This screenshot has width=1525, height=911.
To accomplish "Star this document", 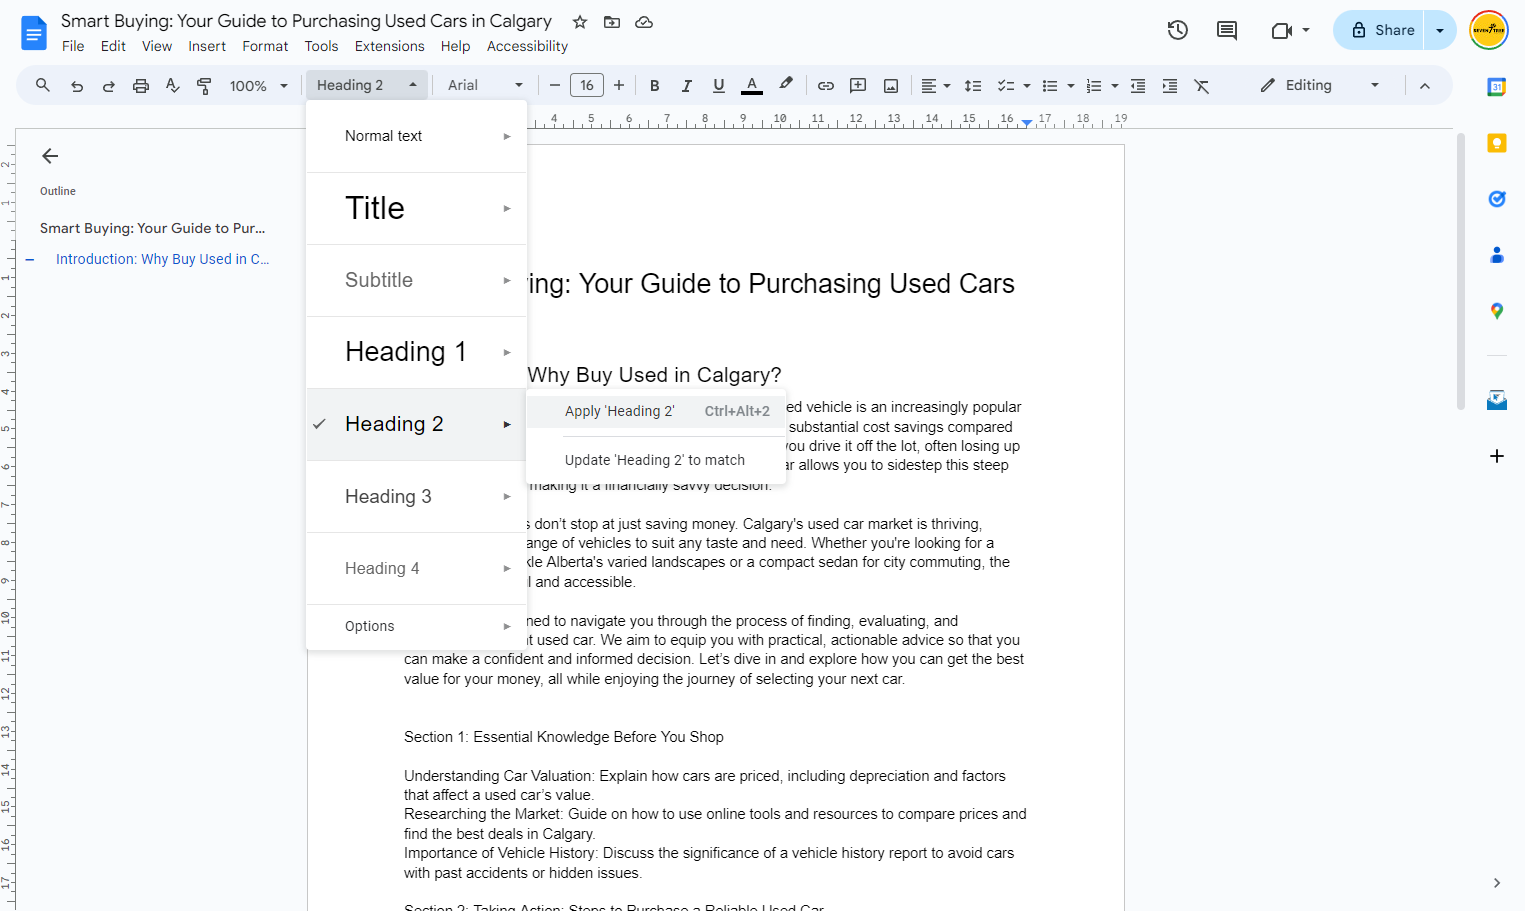I will coord(580,22).
